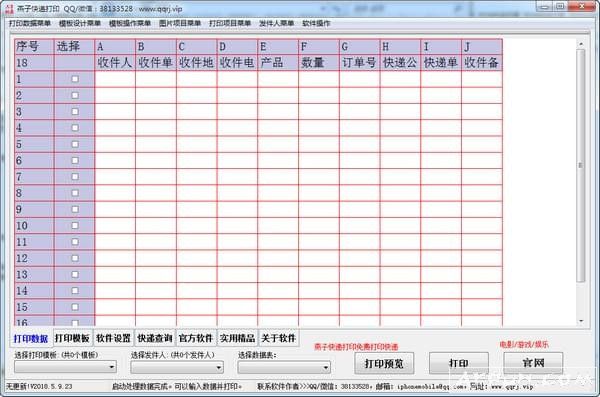Image resolution: width=600 pixels, height=397 pixels.
Task: Check the box in row 12
Action: [75, 258]
